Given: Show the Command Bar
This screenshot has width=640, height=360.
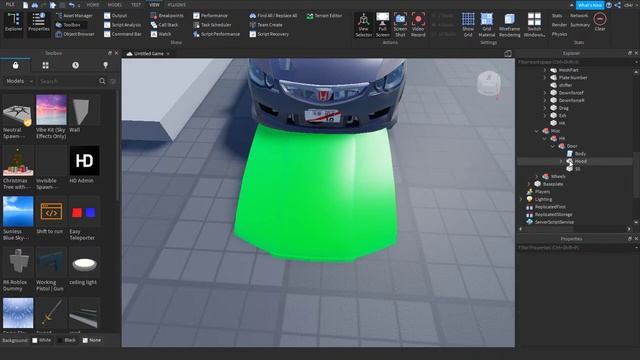Looking at the screenshot, I should click(122, 34).
